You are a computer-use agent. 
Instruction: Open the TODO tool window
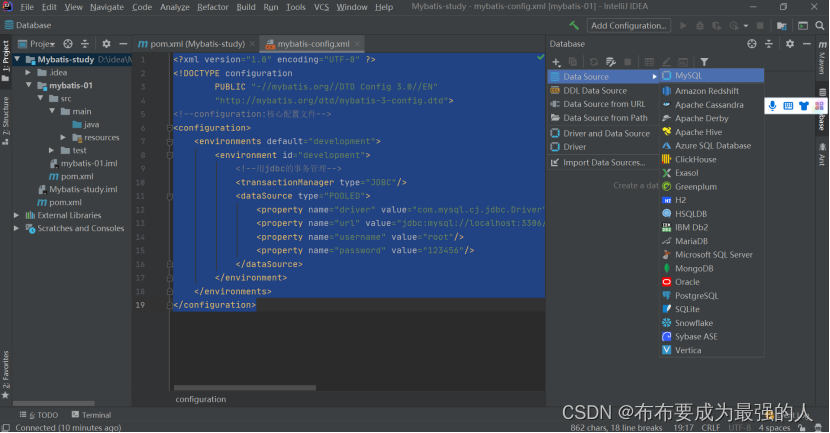39,415
